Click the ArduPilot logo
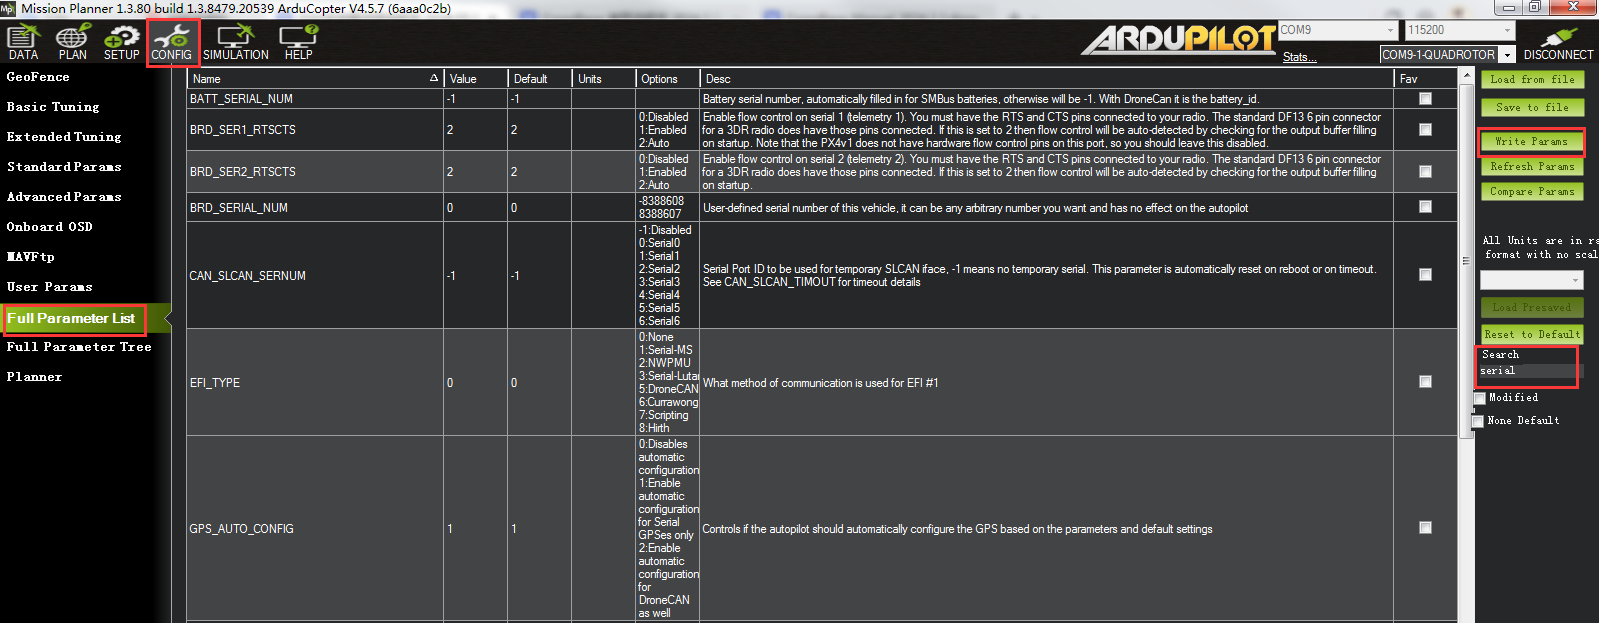This screenshot has height=623, width=1599. (x=1178, y=40)
